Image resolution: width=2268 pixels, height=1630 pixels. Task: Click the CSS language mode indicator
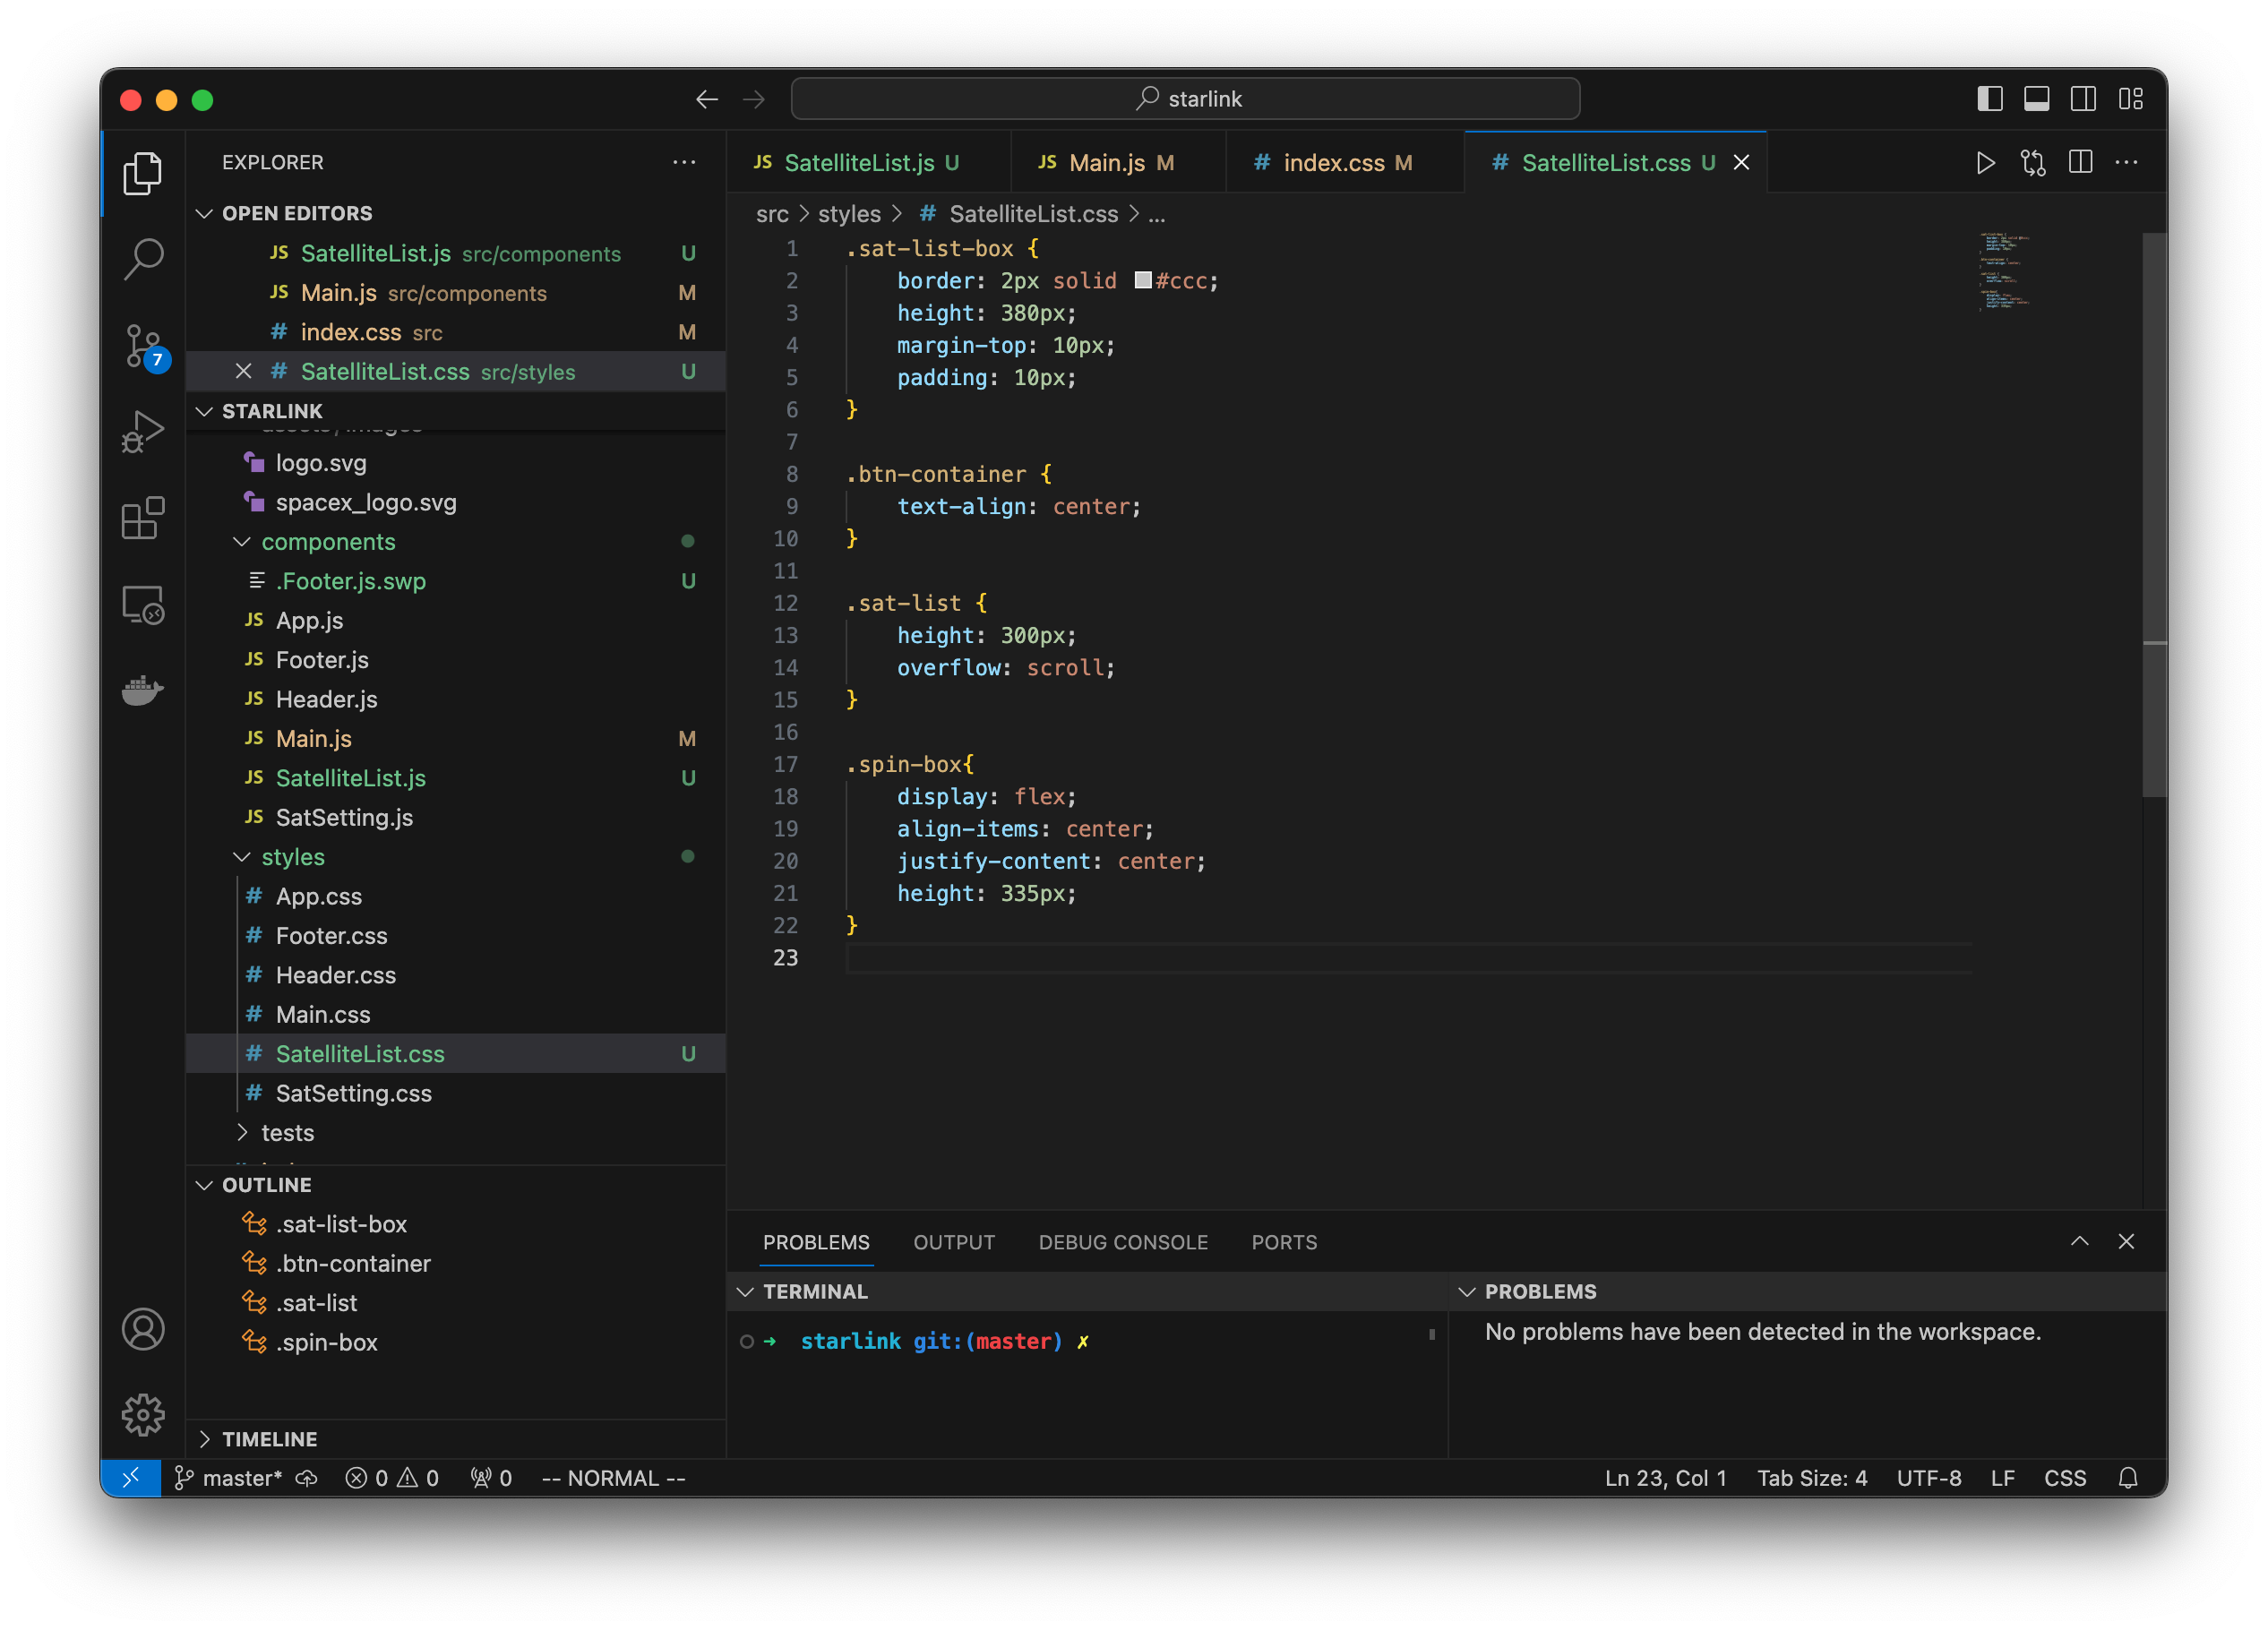pos(2064,1478)
